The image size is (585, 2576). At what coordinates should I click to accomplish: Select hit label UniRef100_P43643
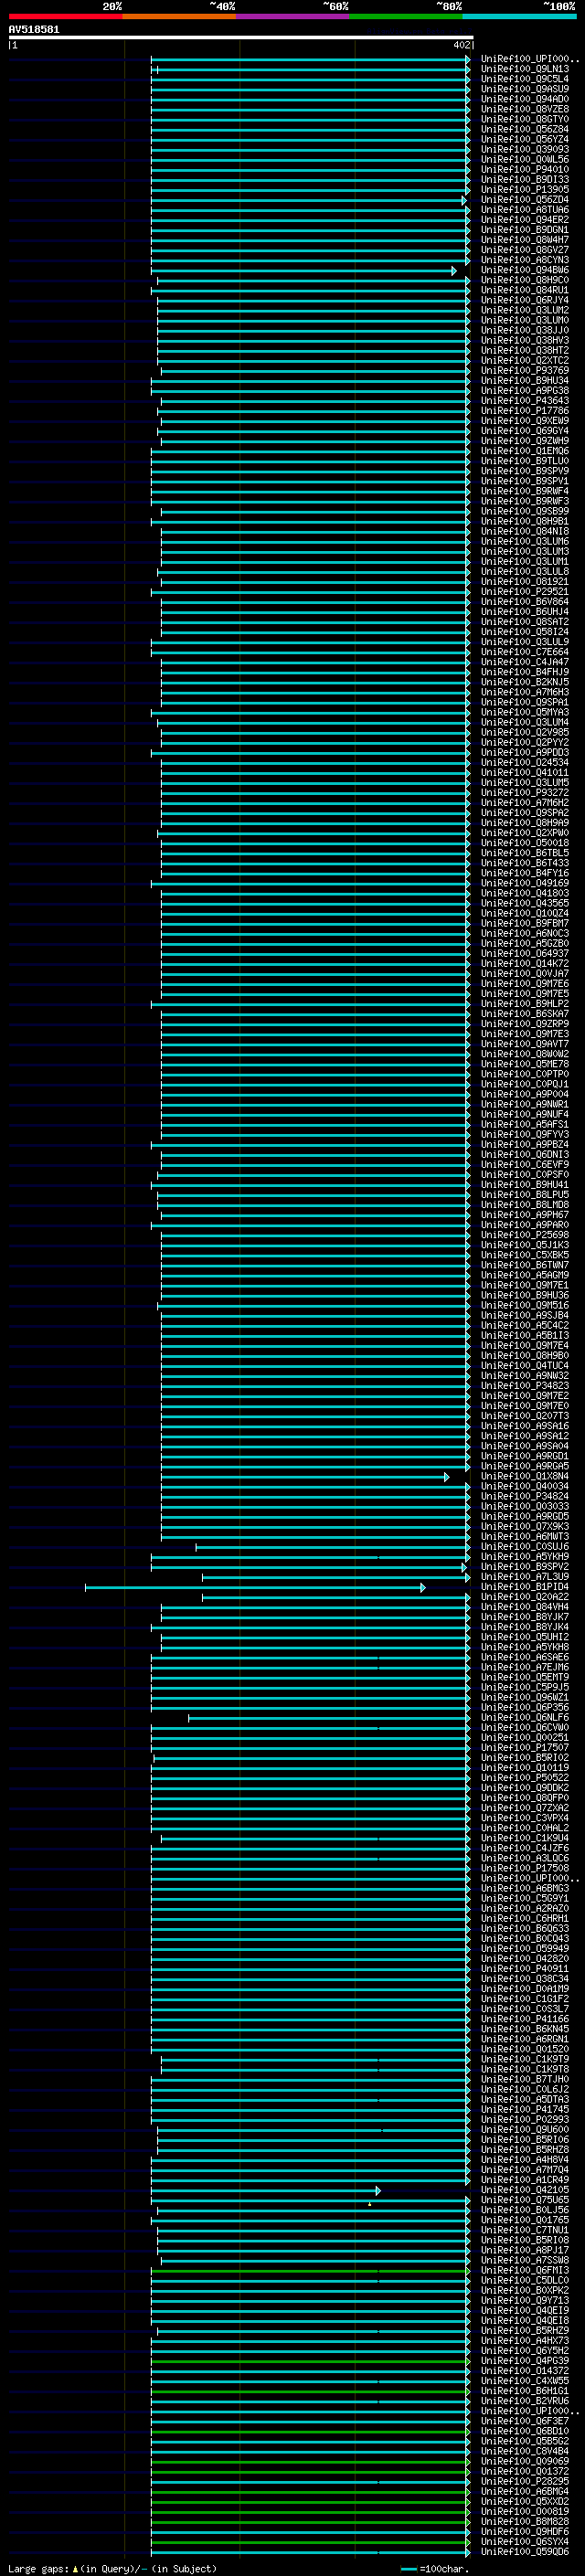pos(525,401)
